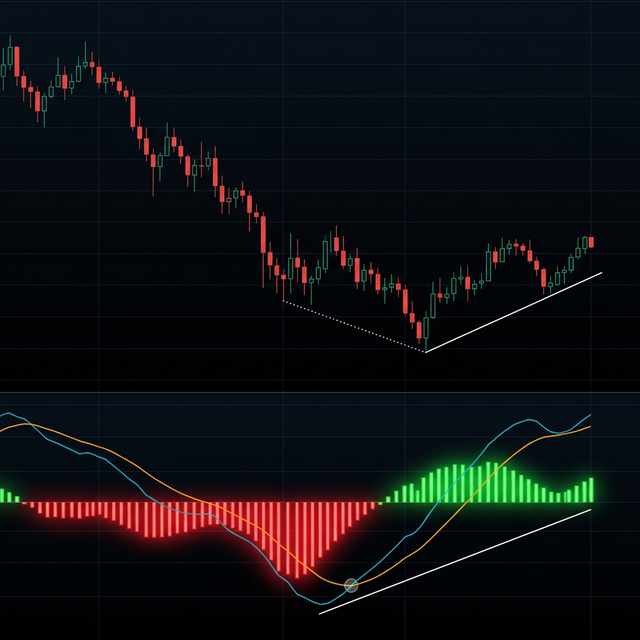Screen dimensions: 640x640
Task: Select the dotted descending trendline on price chart
Action: coord(354,327)
